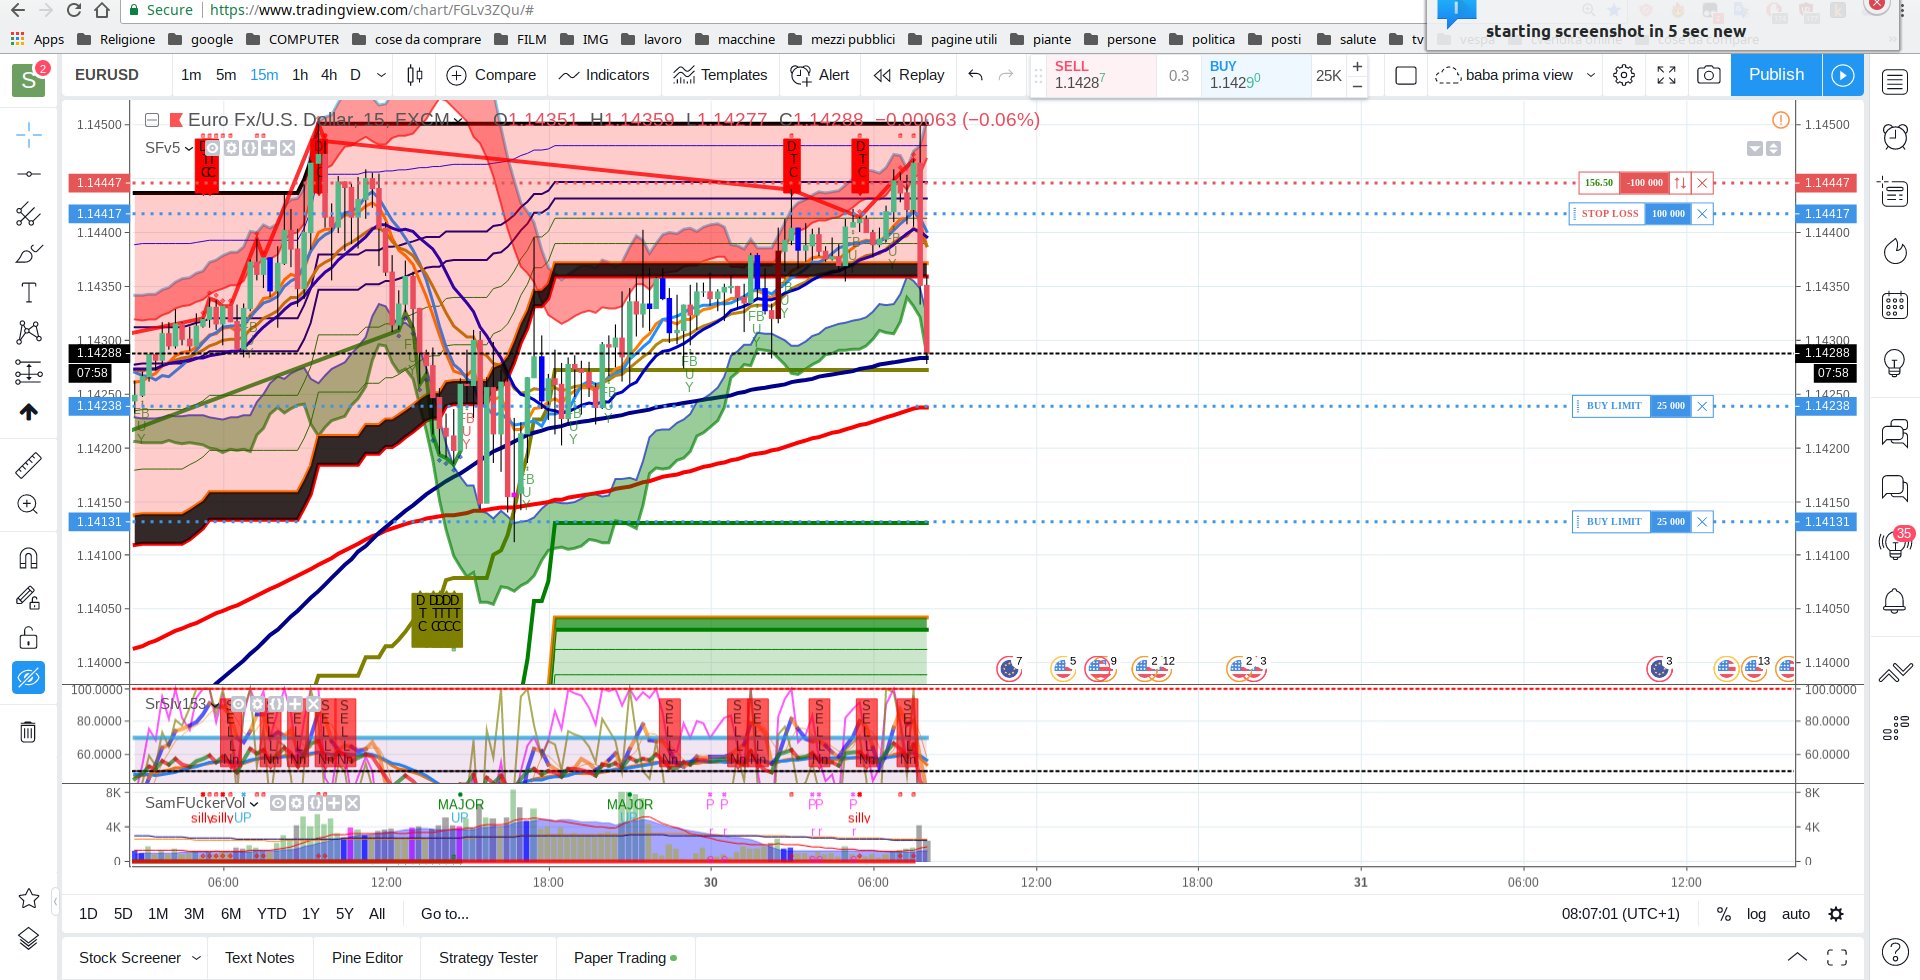
Task: Toggle log scale
Action: [1756, 914]
